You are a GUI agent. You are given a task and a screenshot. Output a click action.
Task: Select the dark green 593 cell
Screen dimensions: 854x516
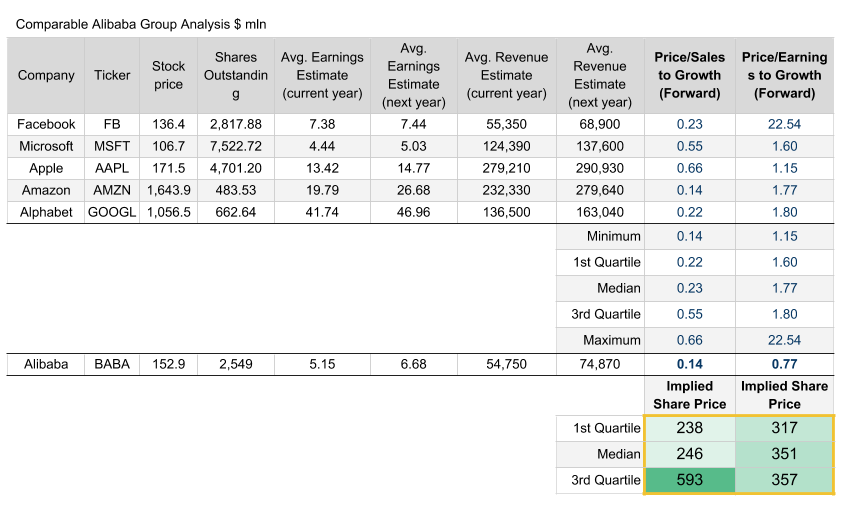[689, 480]
